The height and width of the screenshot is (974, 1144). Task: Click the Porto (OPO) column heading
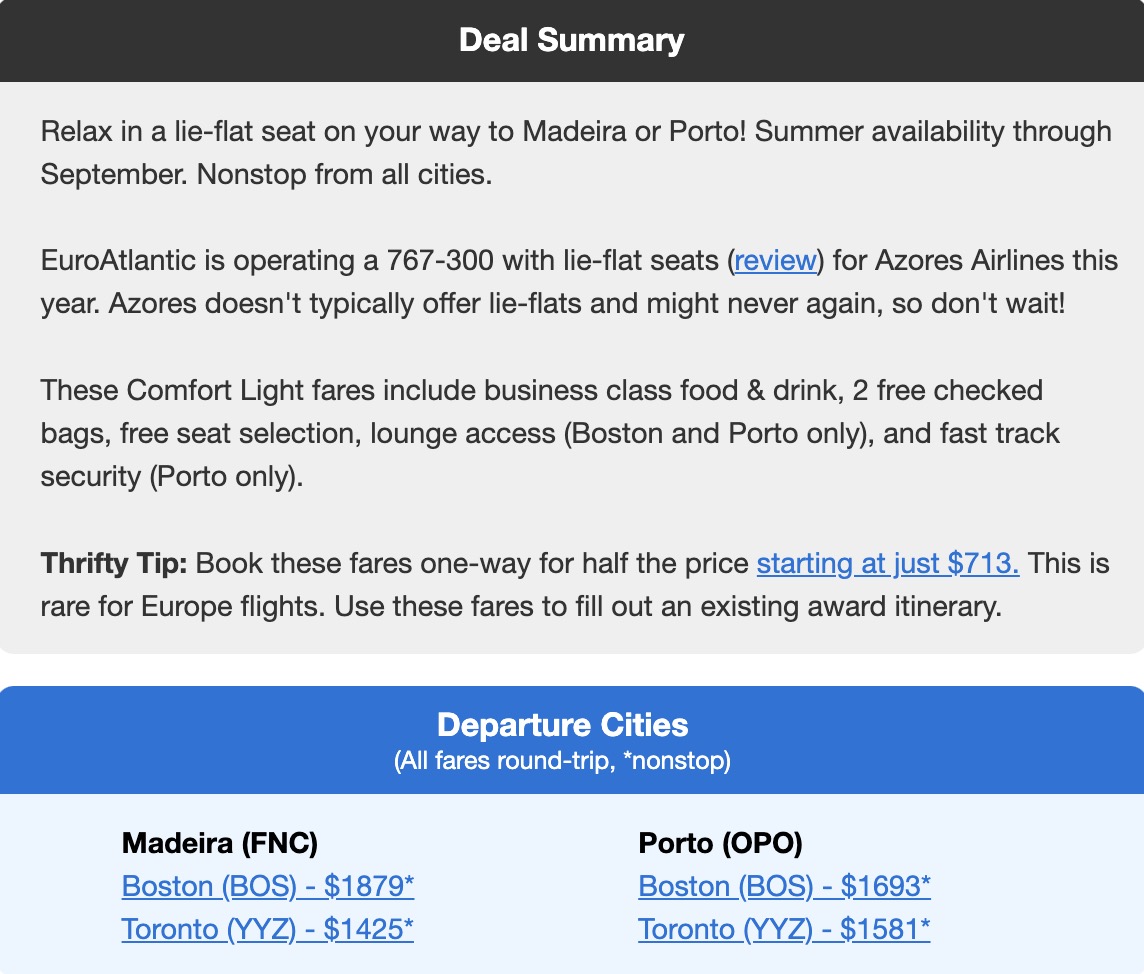pyautogui.click(x=722, y=843)
